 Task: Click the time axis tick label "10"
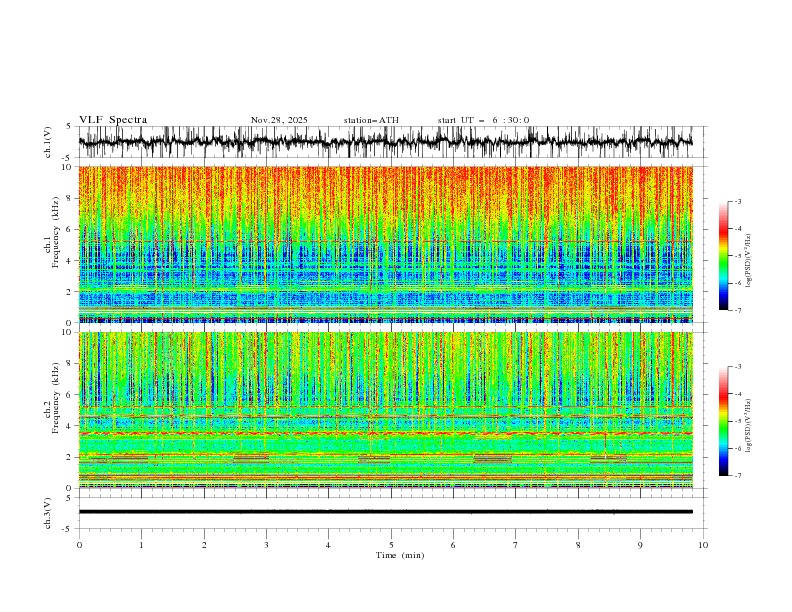pos(703,545)
